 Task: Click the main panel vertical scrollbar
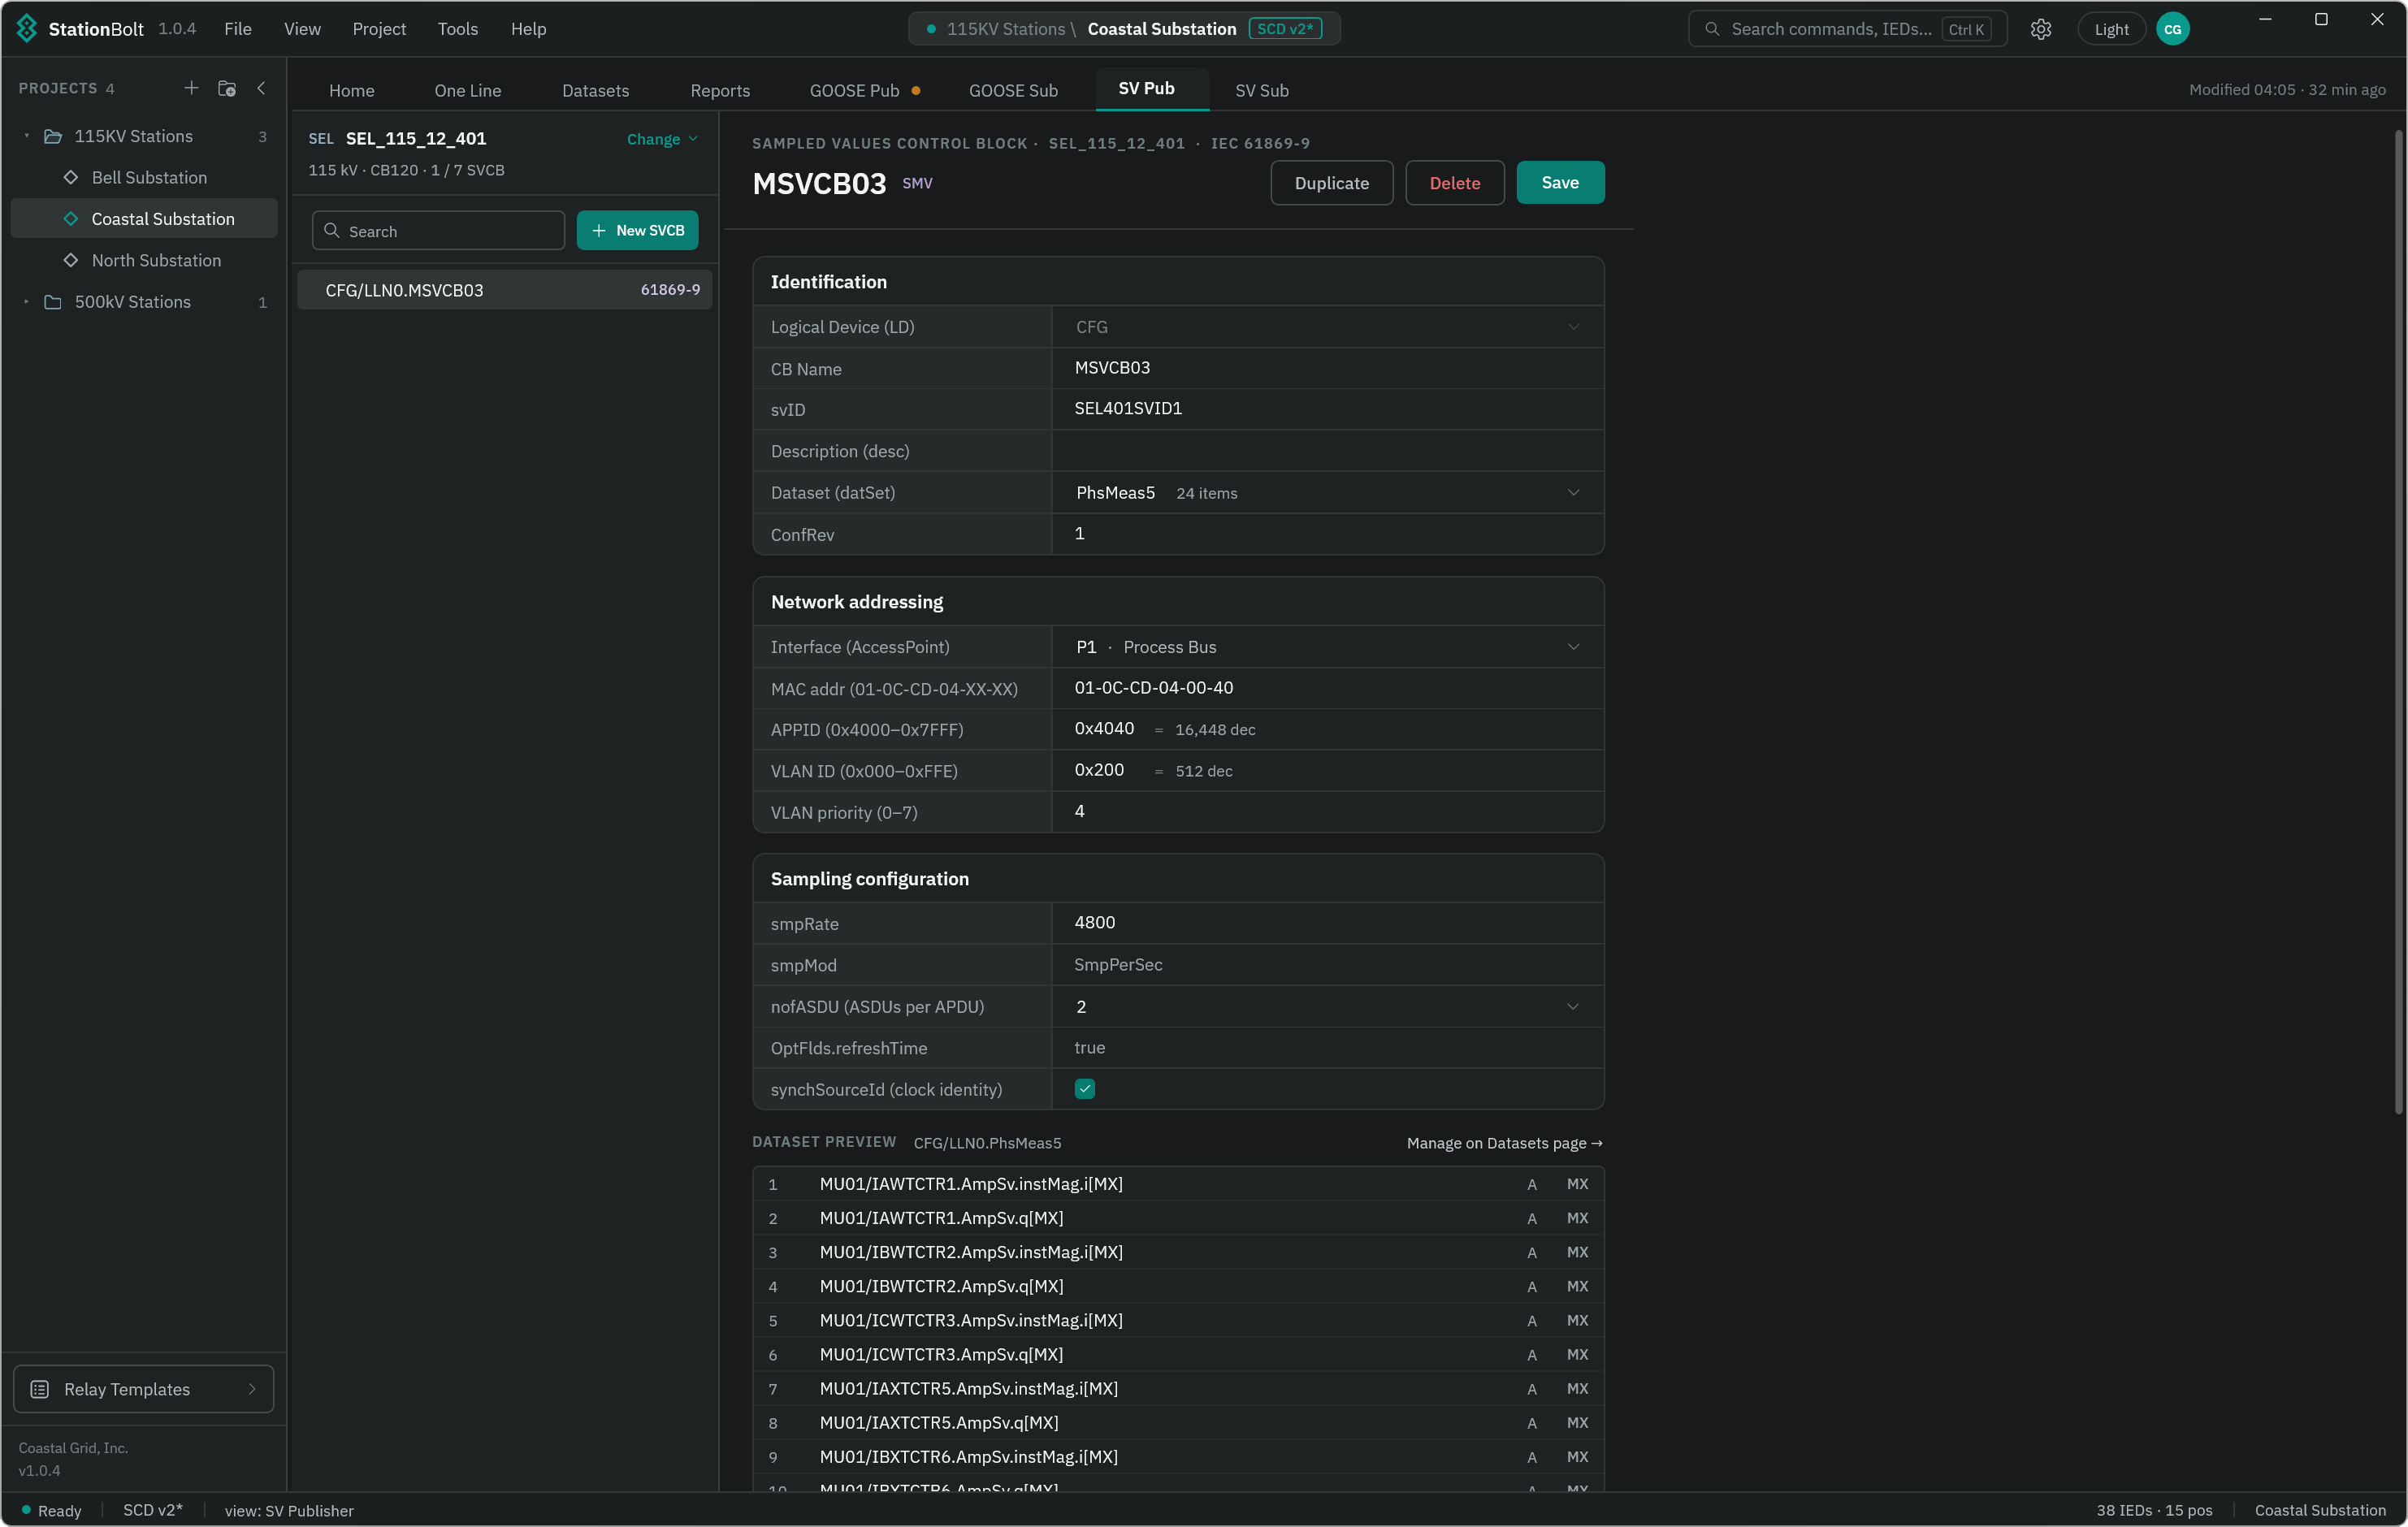(2398, 623)
